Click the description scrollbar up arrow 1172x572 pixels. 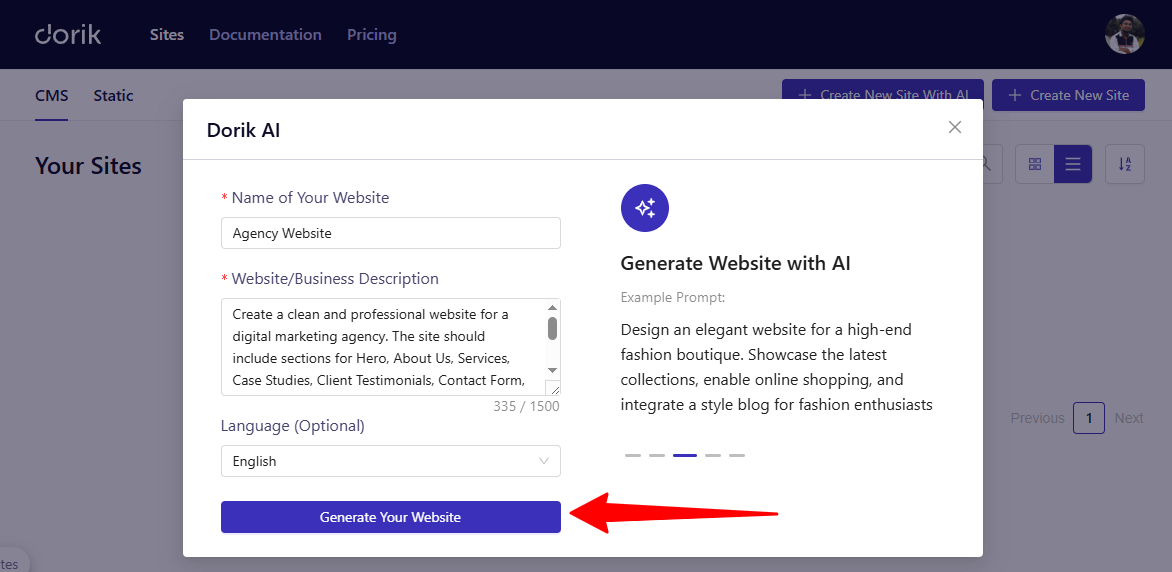[x=552, y=307]
